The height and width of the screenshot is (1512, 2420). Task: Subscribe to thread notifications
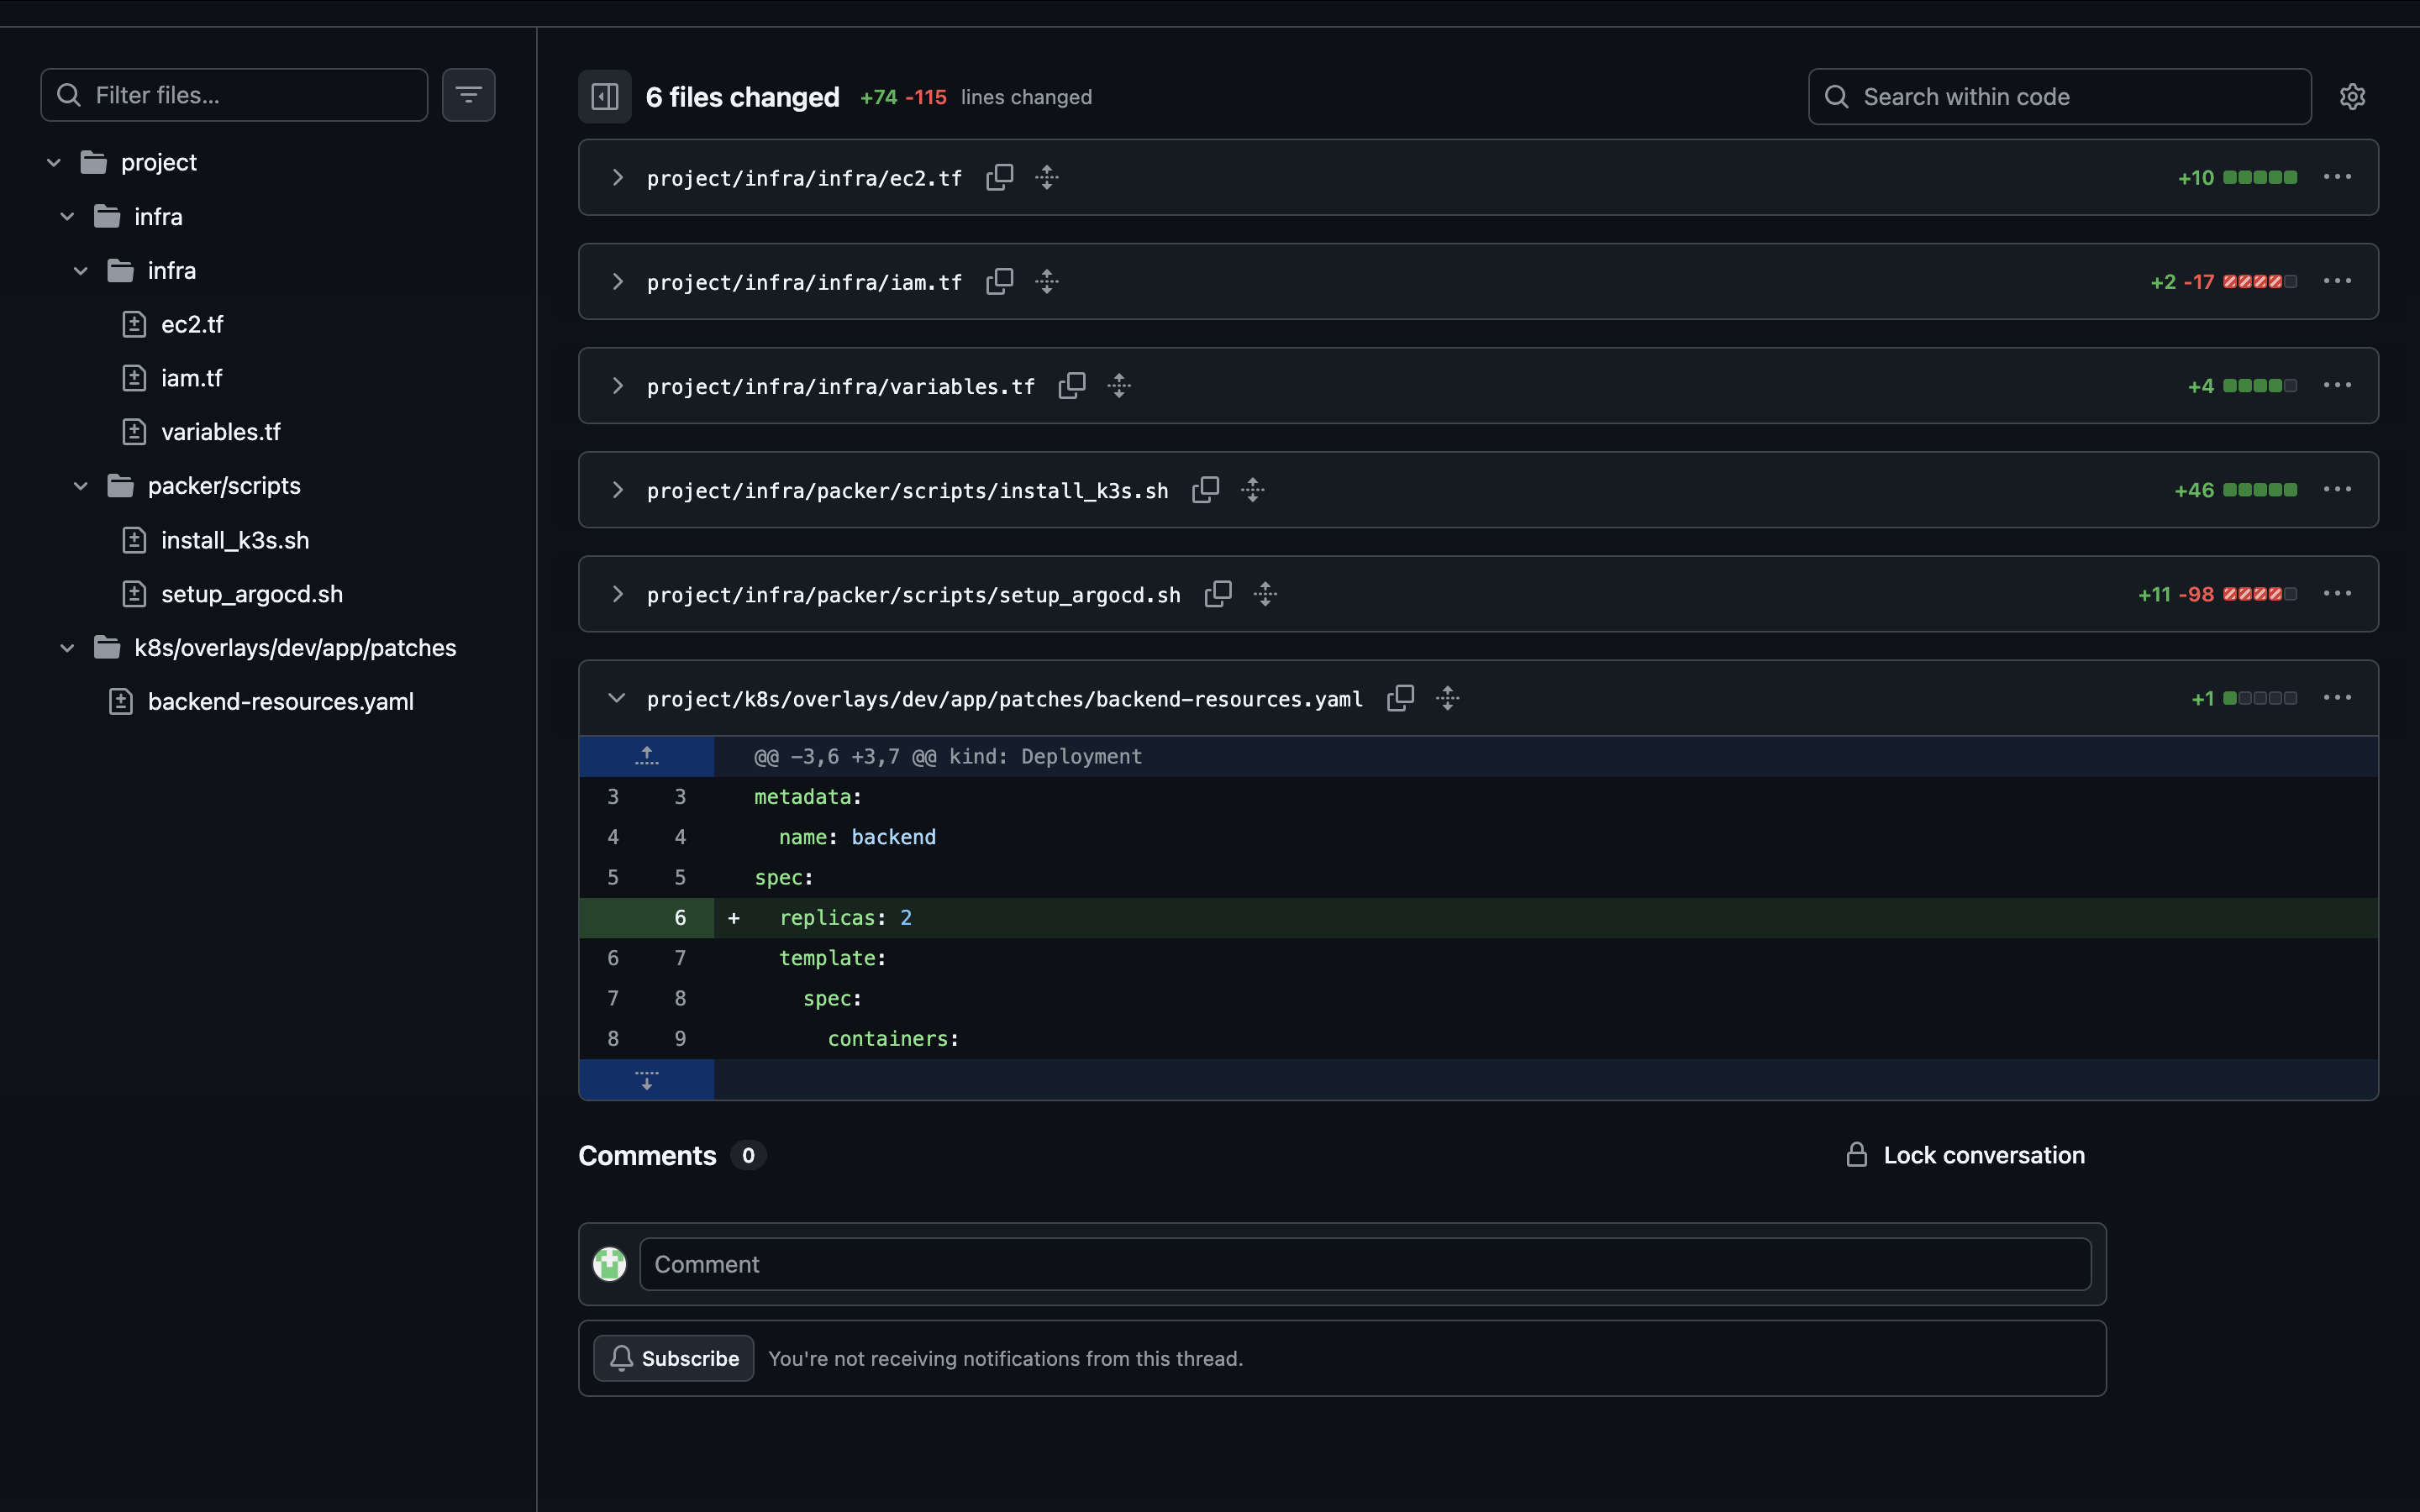(x=673, y=1358)
